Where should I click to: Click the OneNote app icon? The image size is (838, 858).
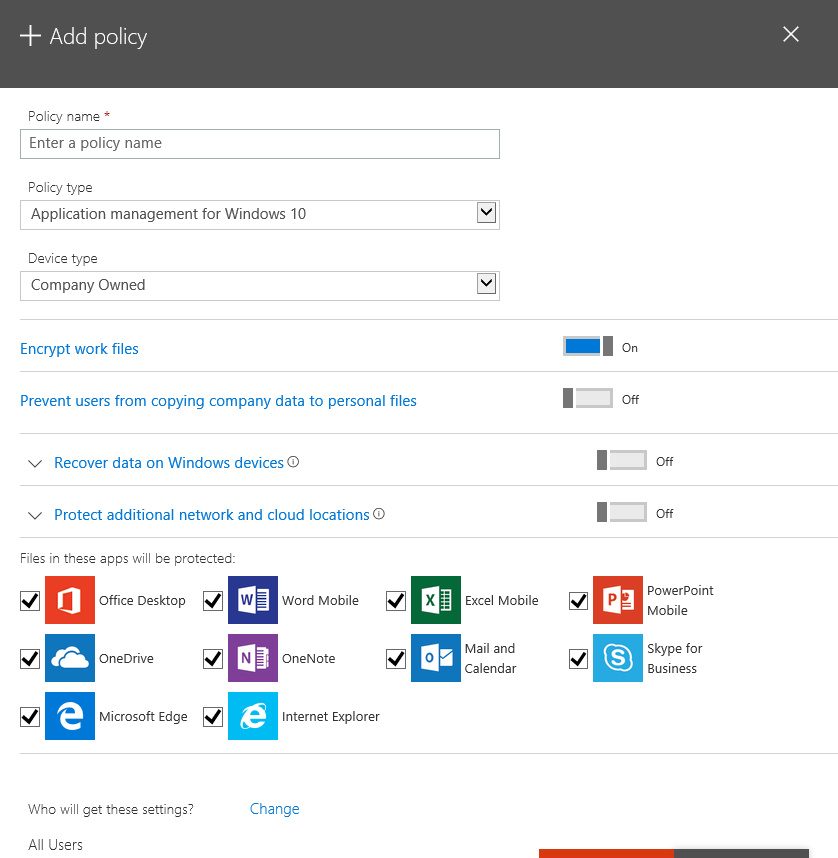pos(252,658)
